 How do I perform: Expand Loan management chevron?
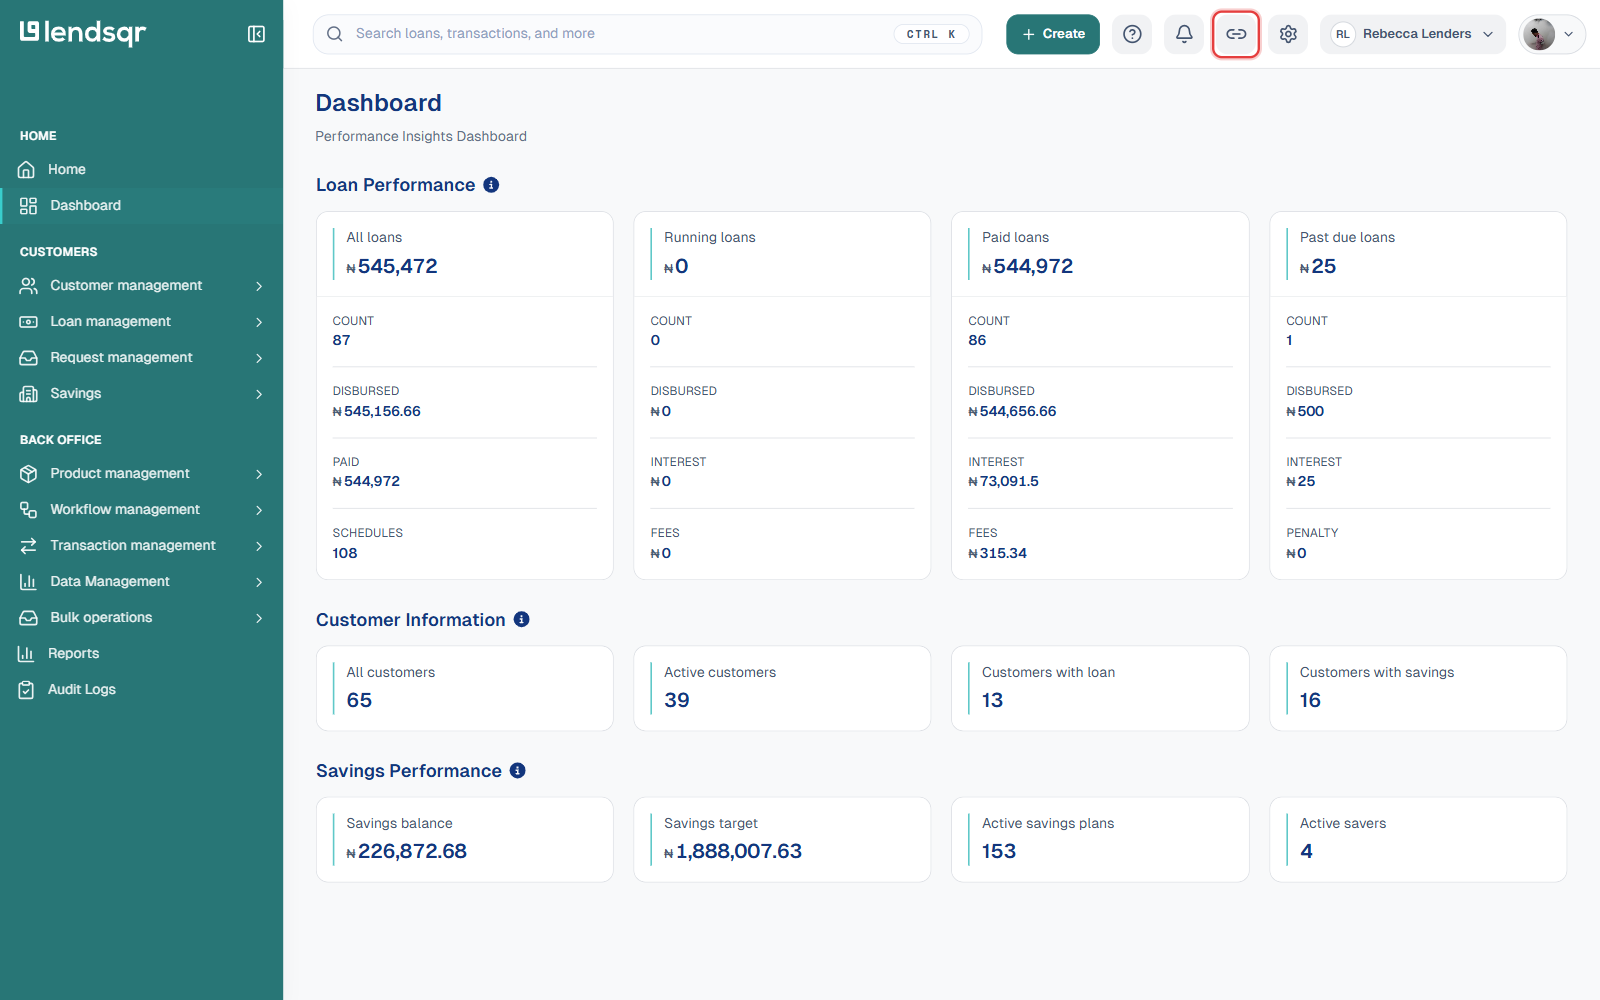(x=259, y=322)
